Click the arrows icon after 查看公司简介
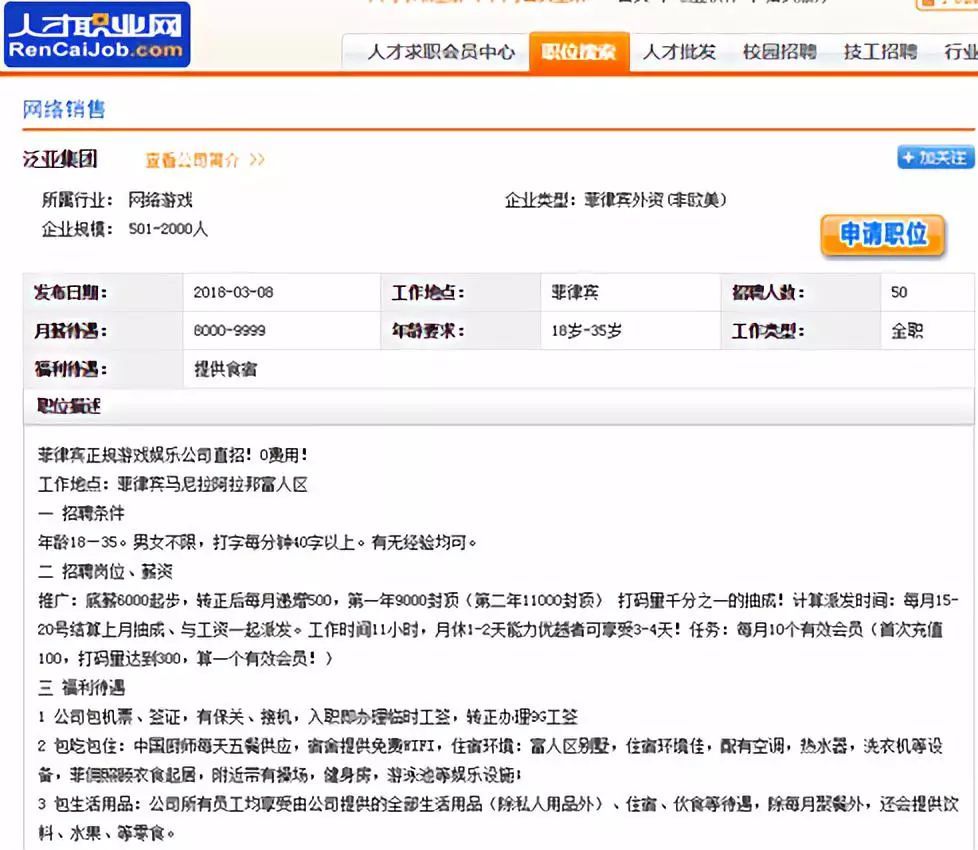This screenshot has width=978, height=850. coord(255,160)
